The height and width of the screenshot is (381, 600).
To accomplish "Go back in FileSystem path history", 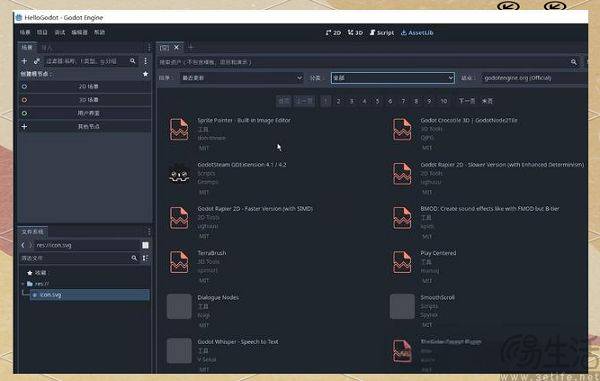I will (23, 245).
